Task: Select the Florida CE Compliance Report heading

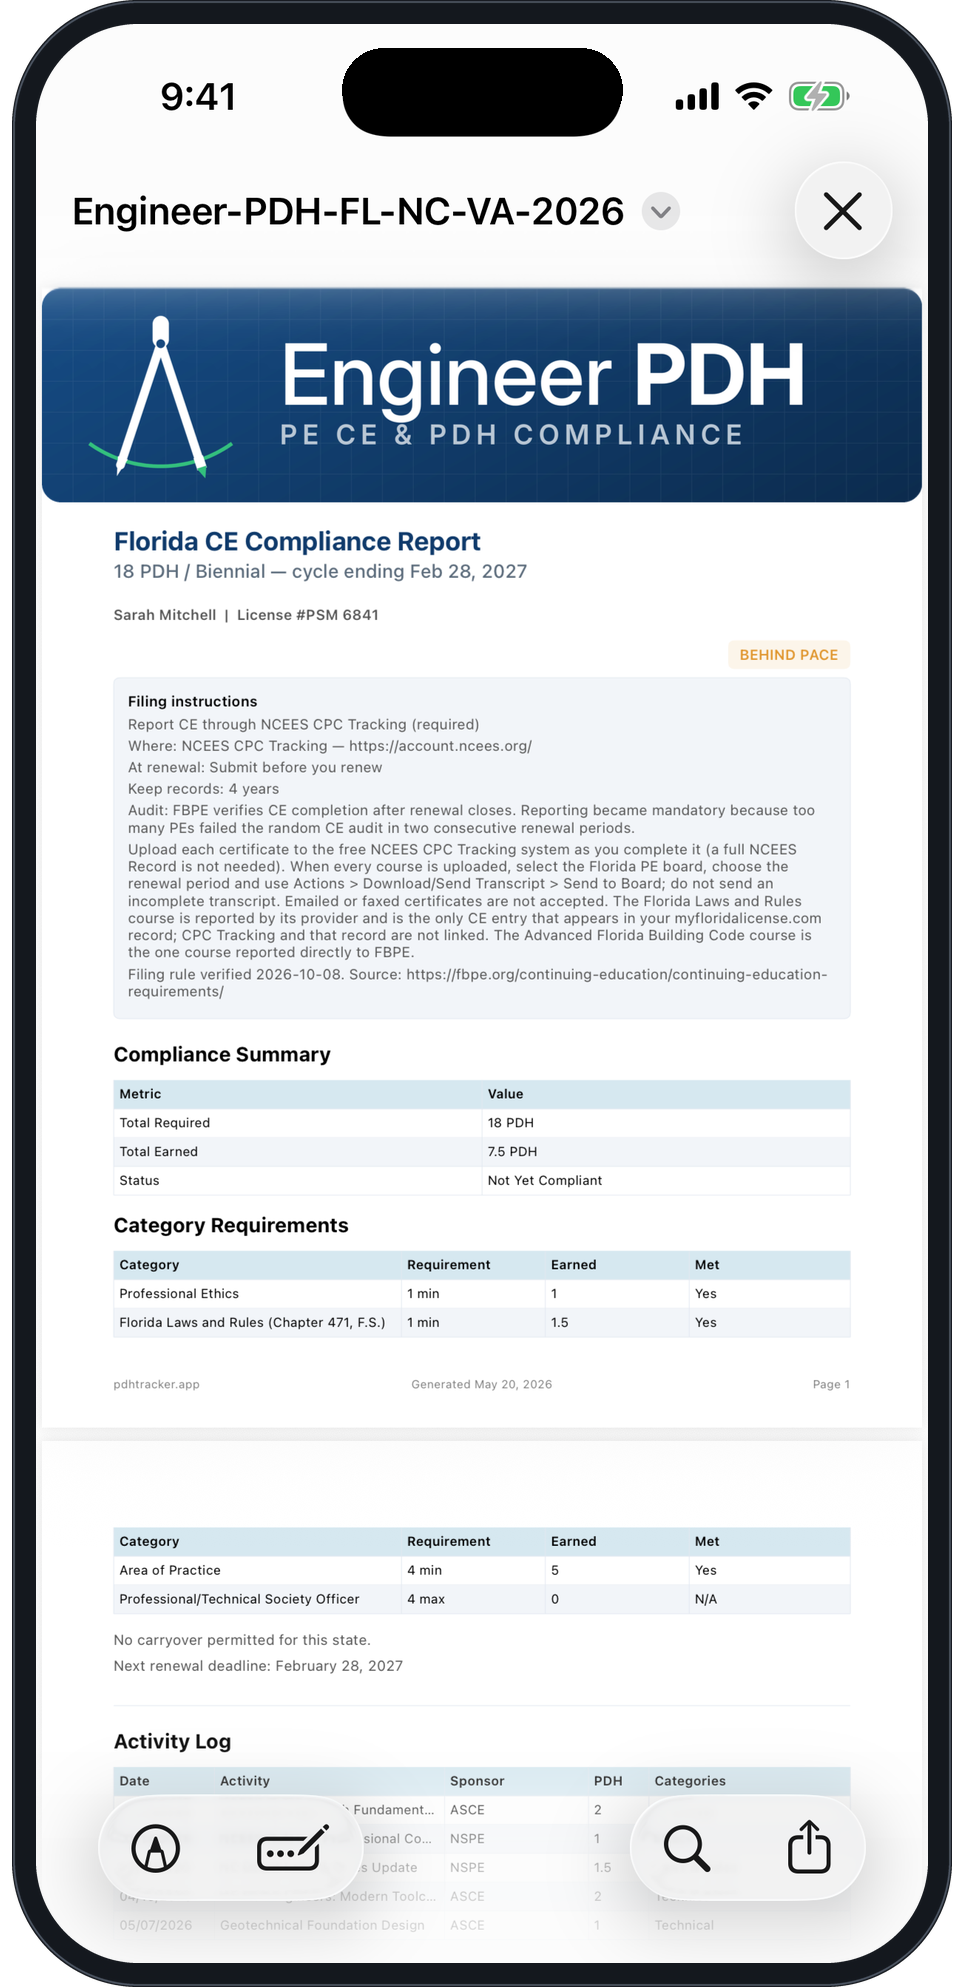Action: coord(297,542)
